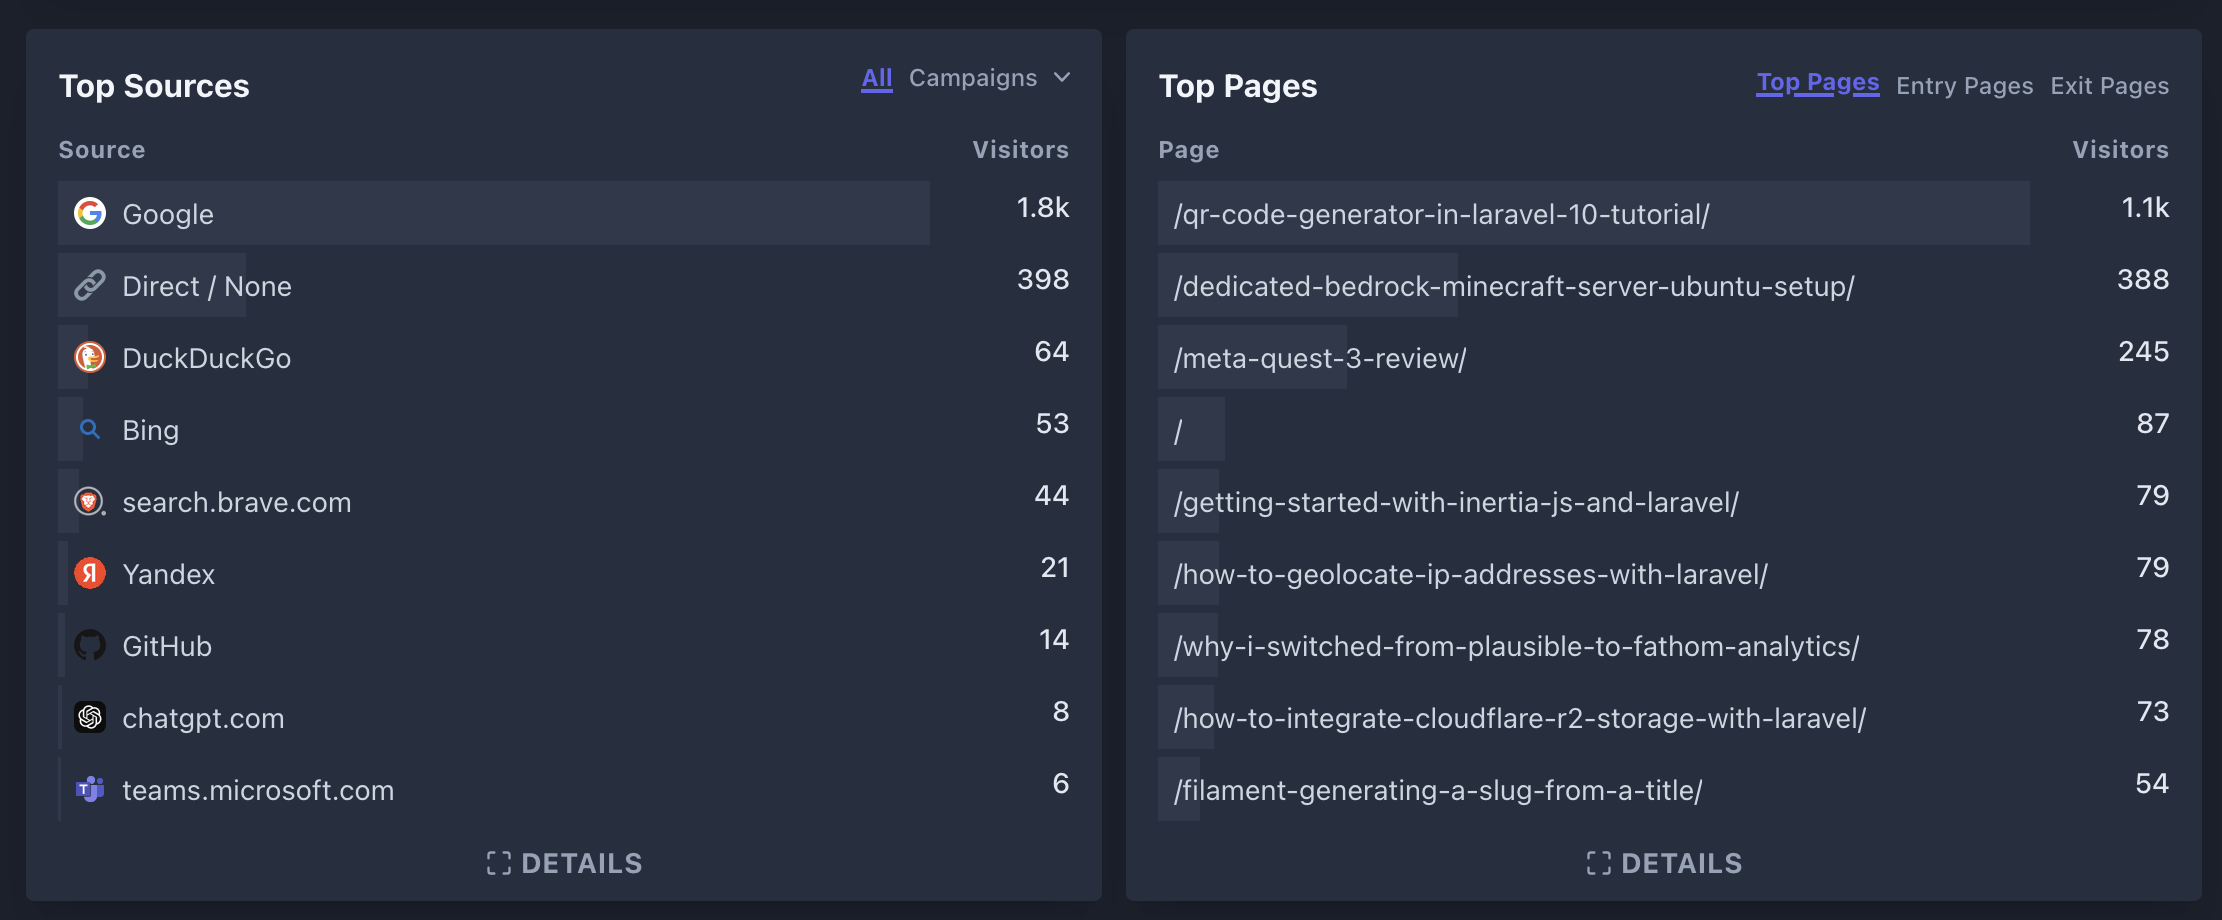Viewport: 2222px width, 920px height.
Task: Switch to the Entry Pages tab
Action: [x=1964, y=86]
